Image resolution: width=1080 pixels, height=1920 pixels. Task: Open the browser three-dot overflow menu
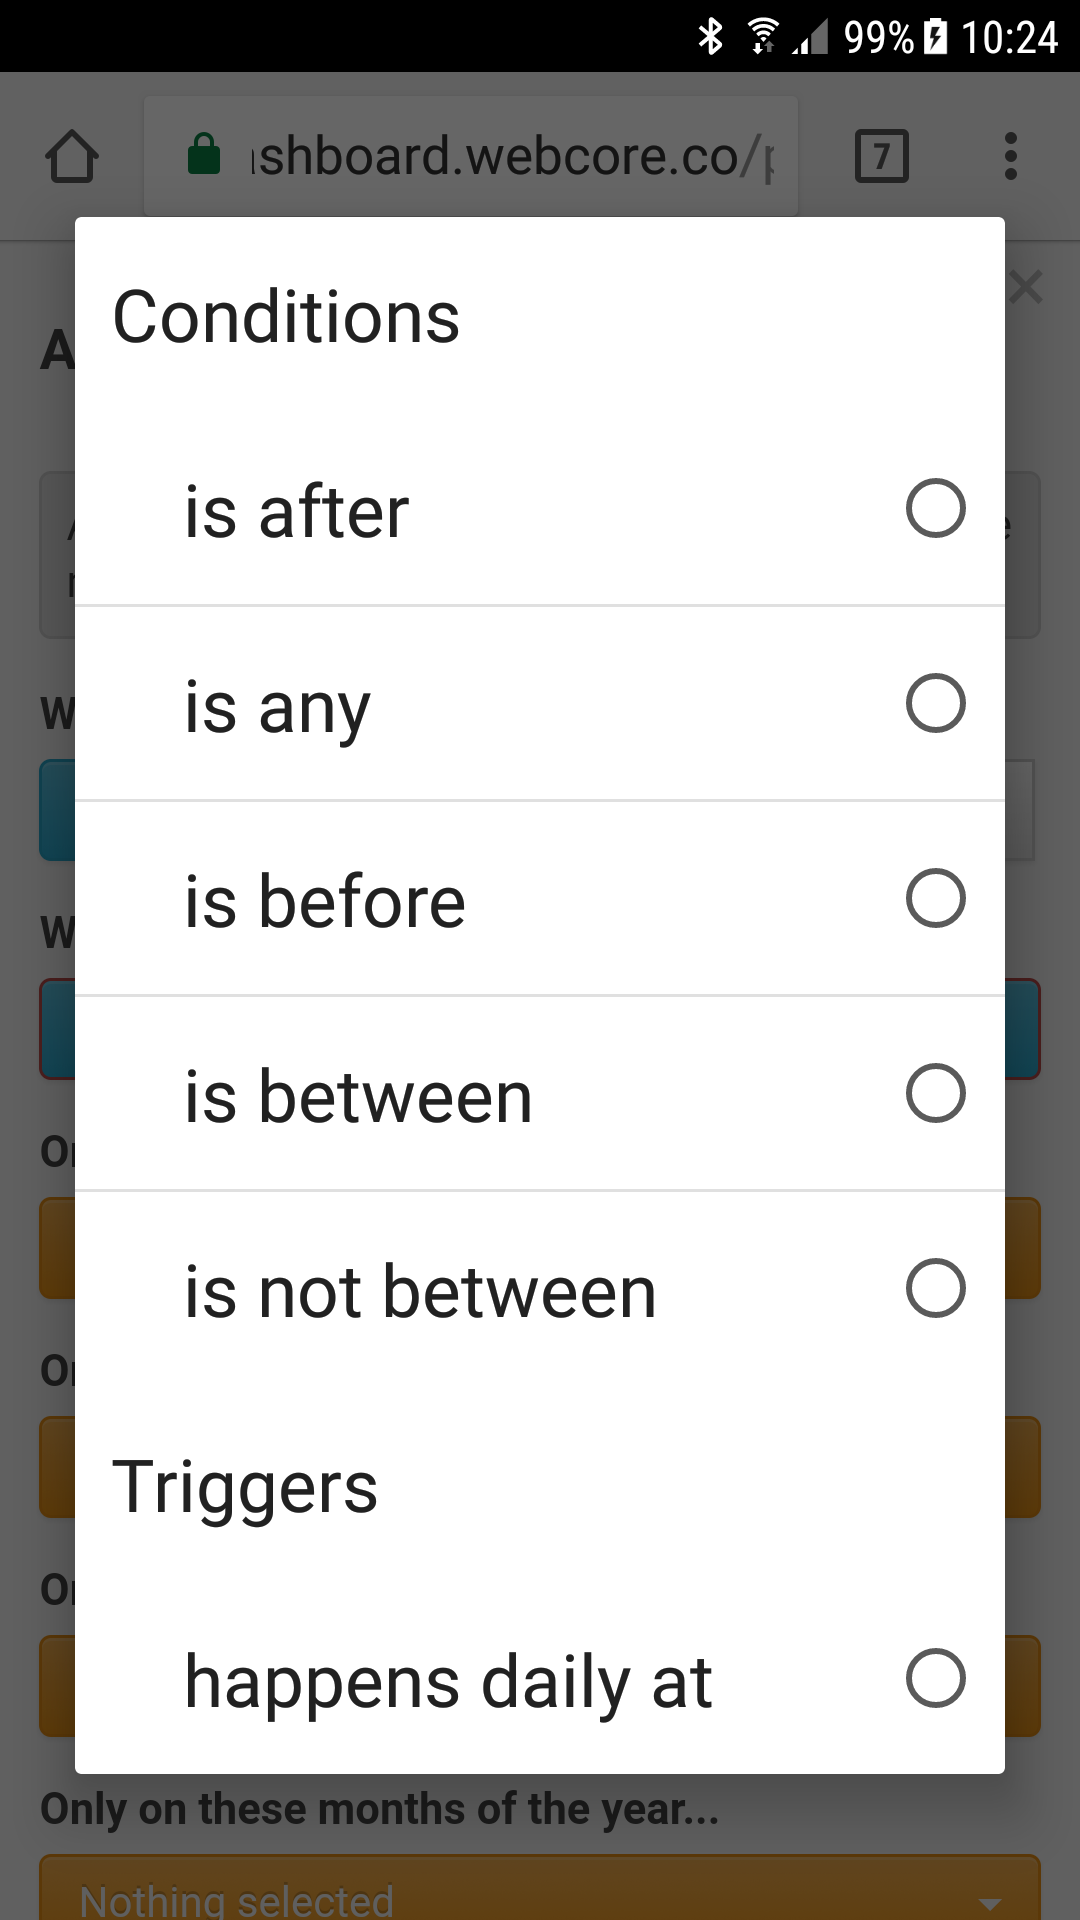click(x=1011, y=156)
